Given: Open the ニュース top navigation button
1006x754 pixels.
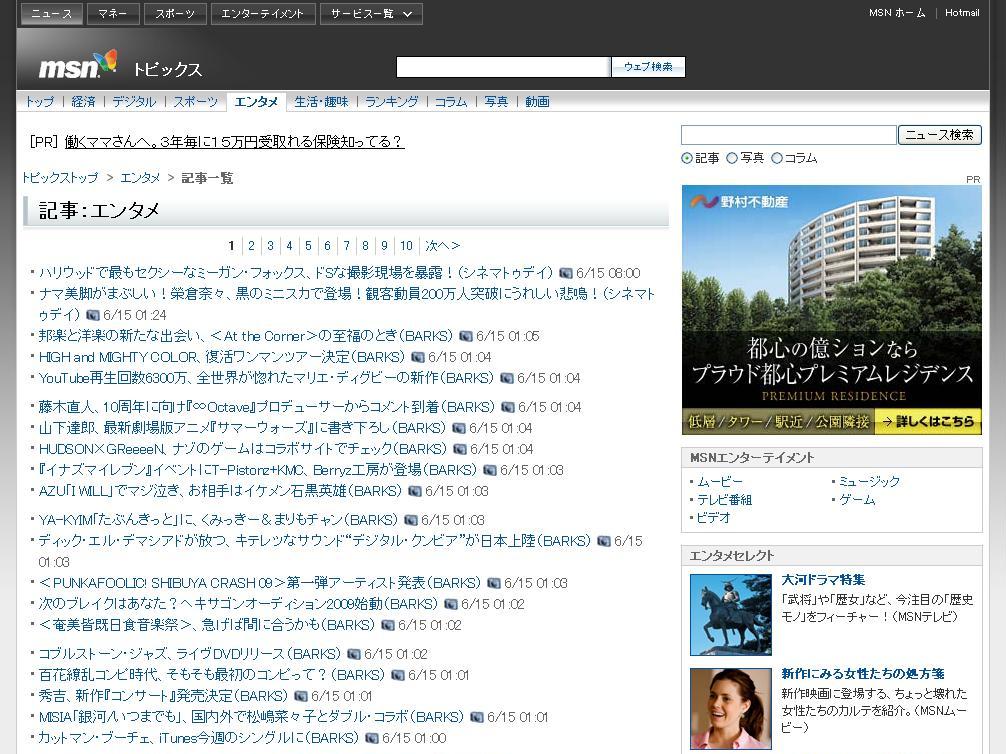Looking at the screenshot, I should 51,13.
